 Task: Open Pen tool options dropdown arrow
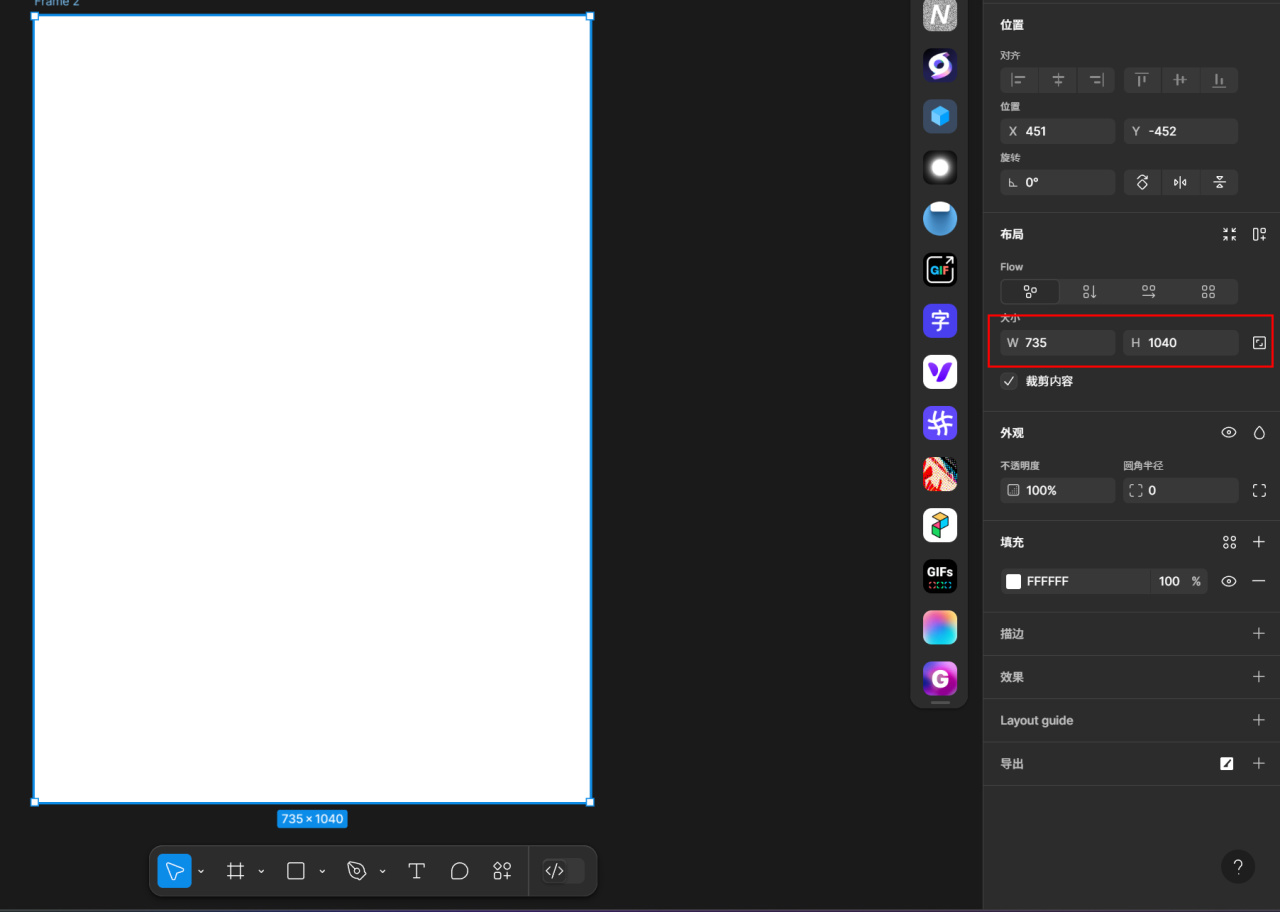click(382, 872)
